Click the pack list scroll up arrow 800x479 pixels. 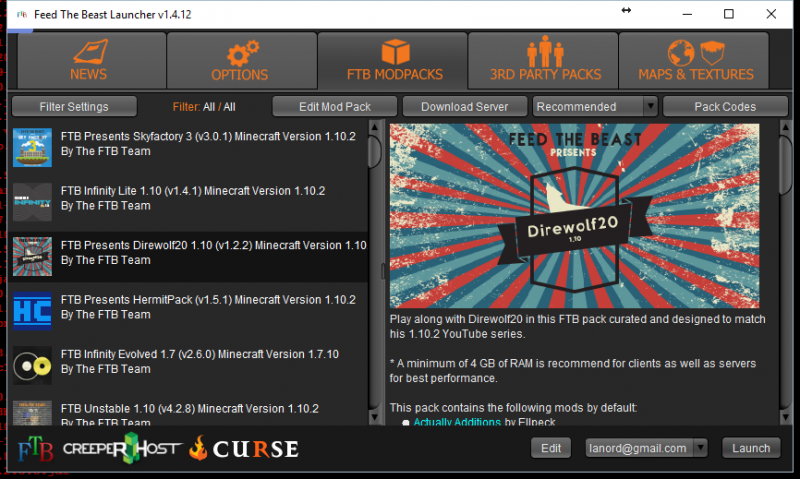[x=375, y=127]
